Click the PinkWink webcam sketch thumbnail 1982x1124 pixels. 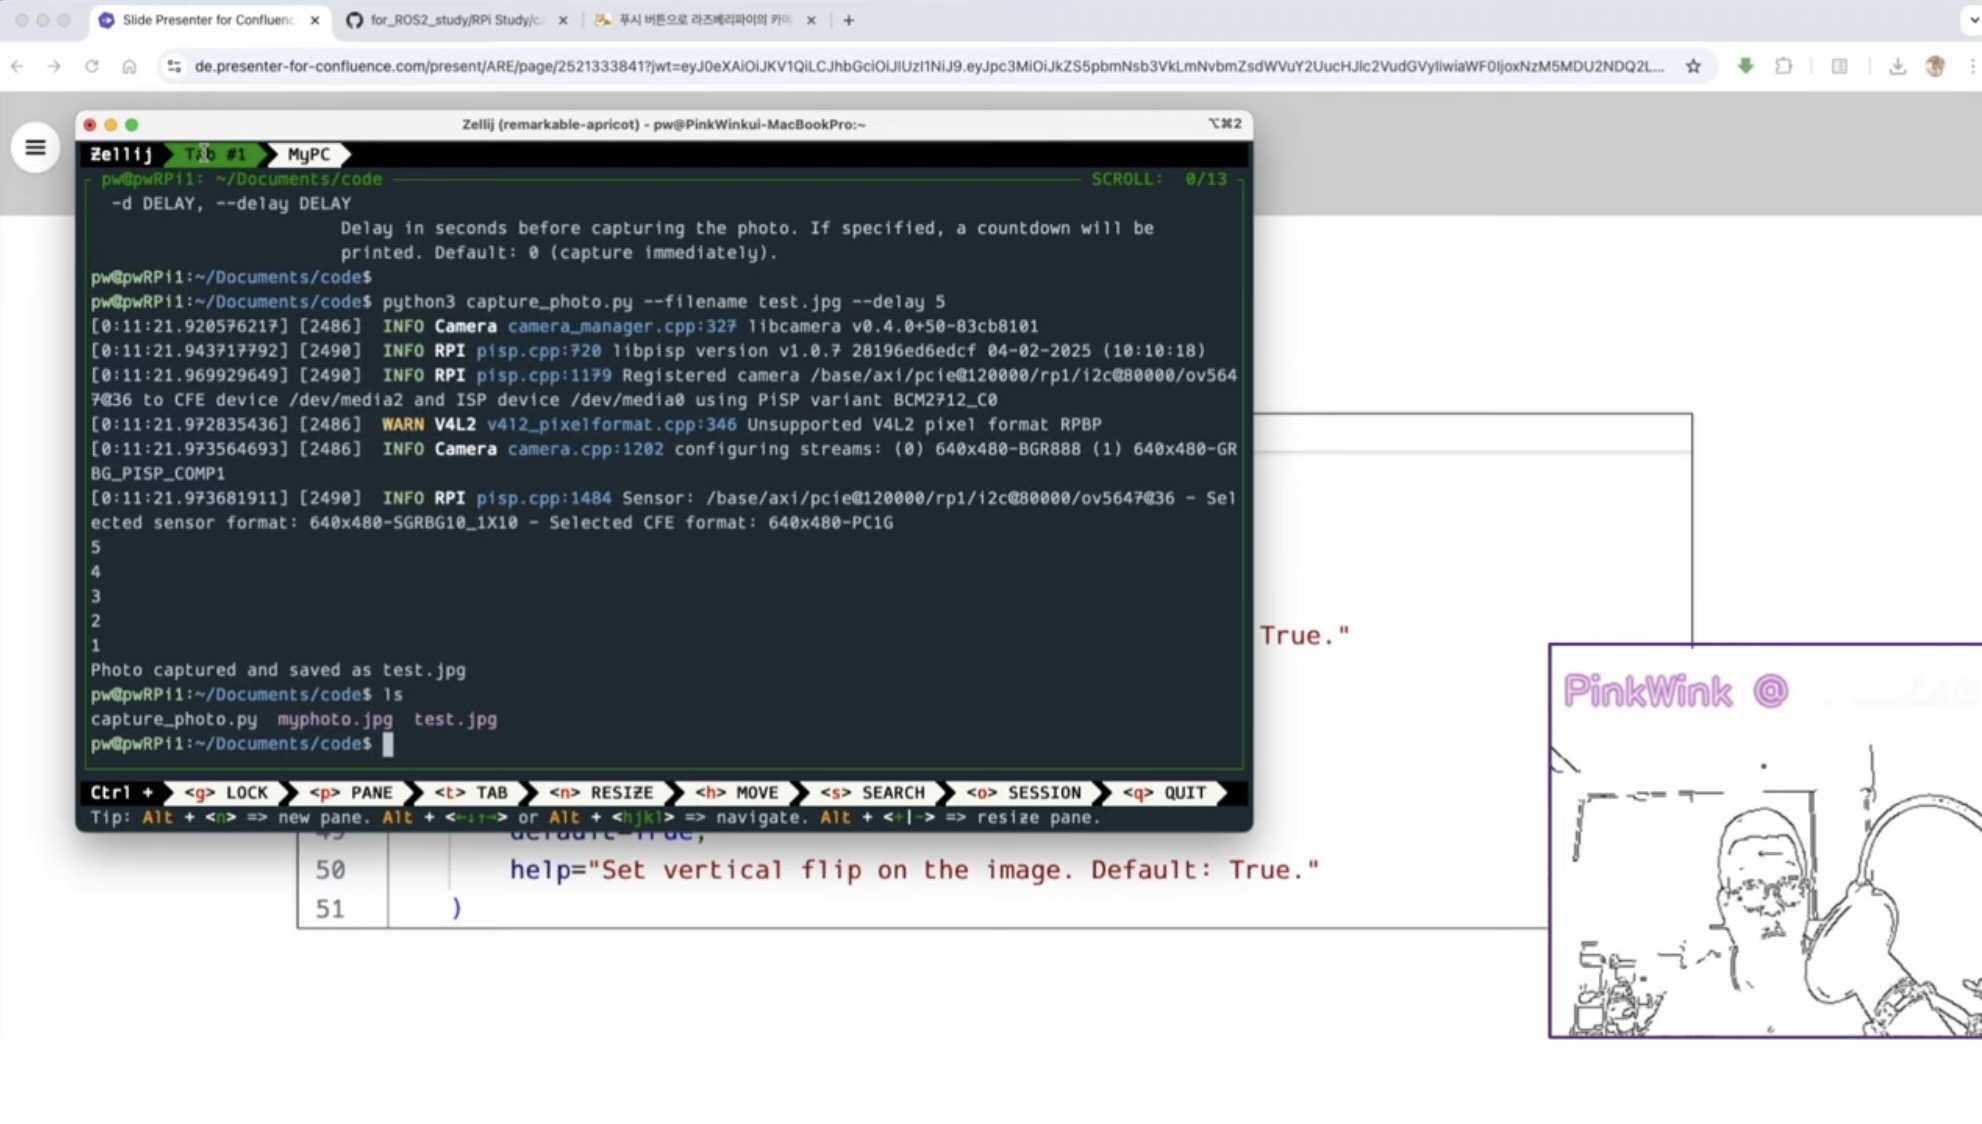point(1765,840)
